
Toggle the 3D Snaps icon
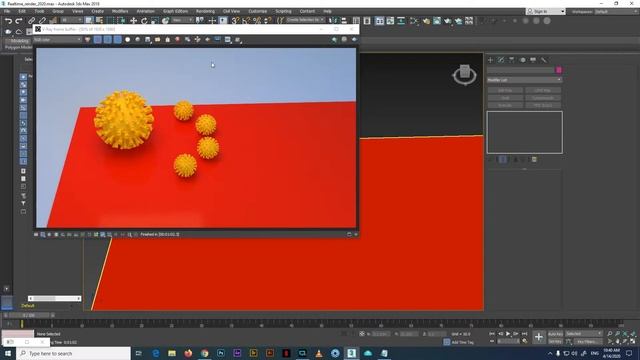[x=235, y=20]
